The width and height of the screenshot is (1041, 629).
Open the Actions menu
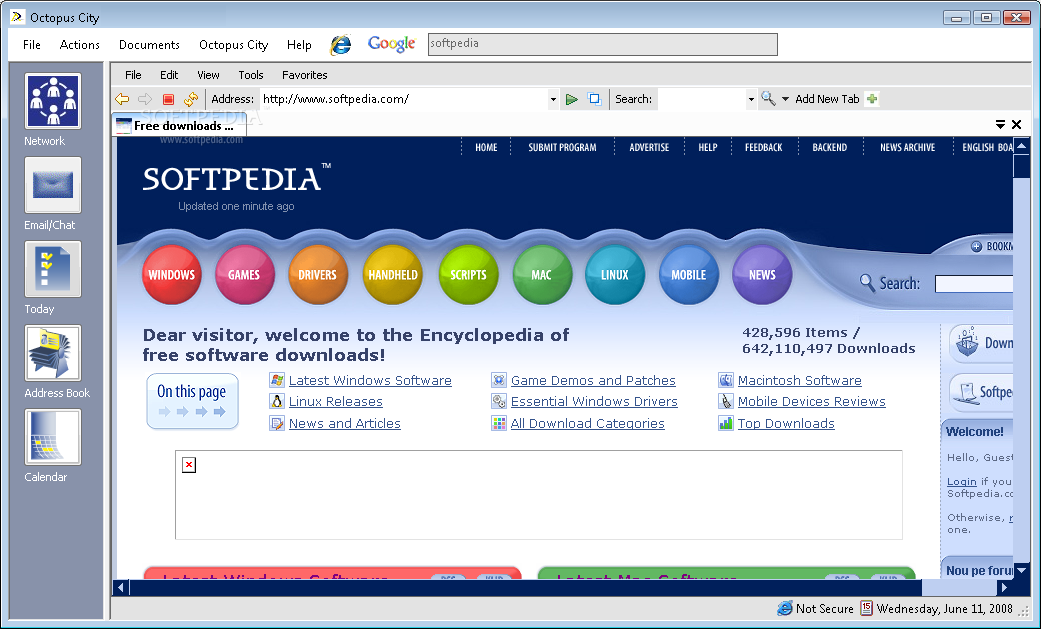coord(80,45)
